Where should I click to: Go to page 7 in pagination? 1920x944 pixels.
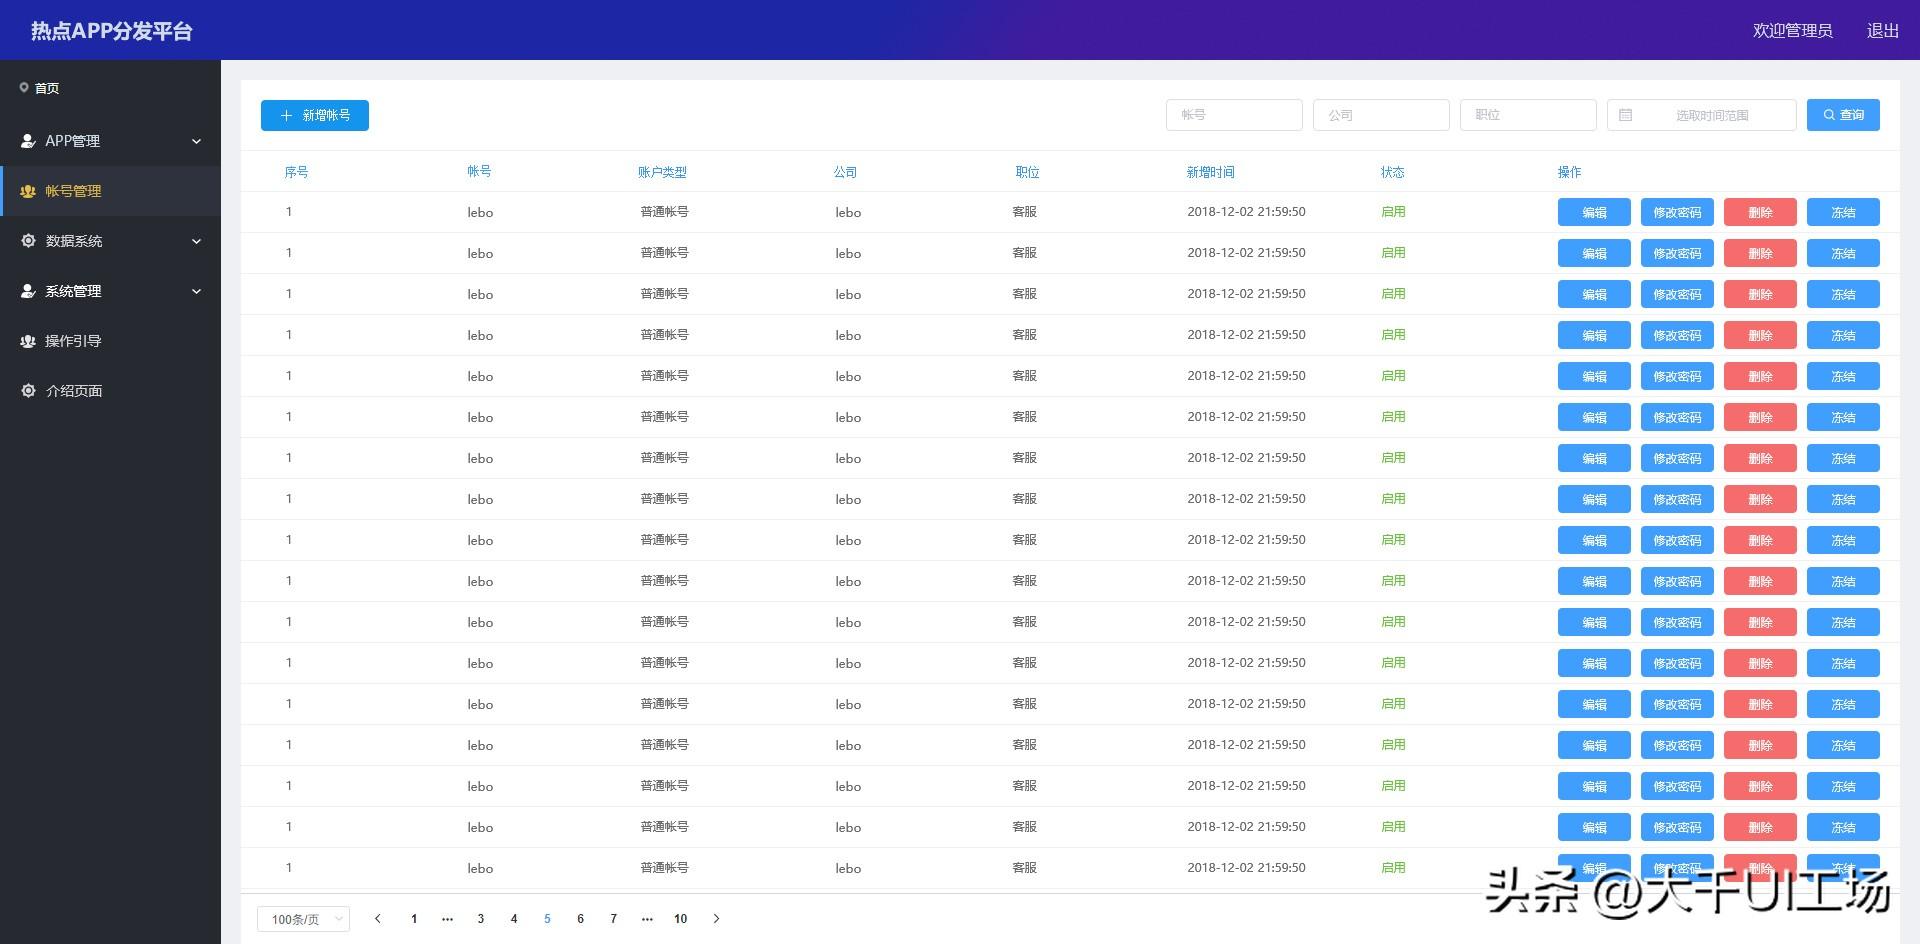(x=614, y=919)
